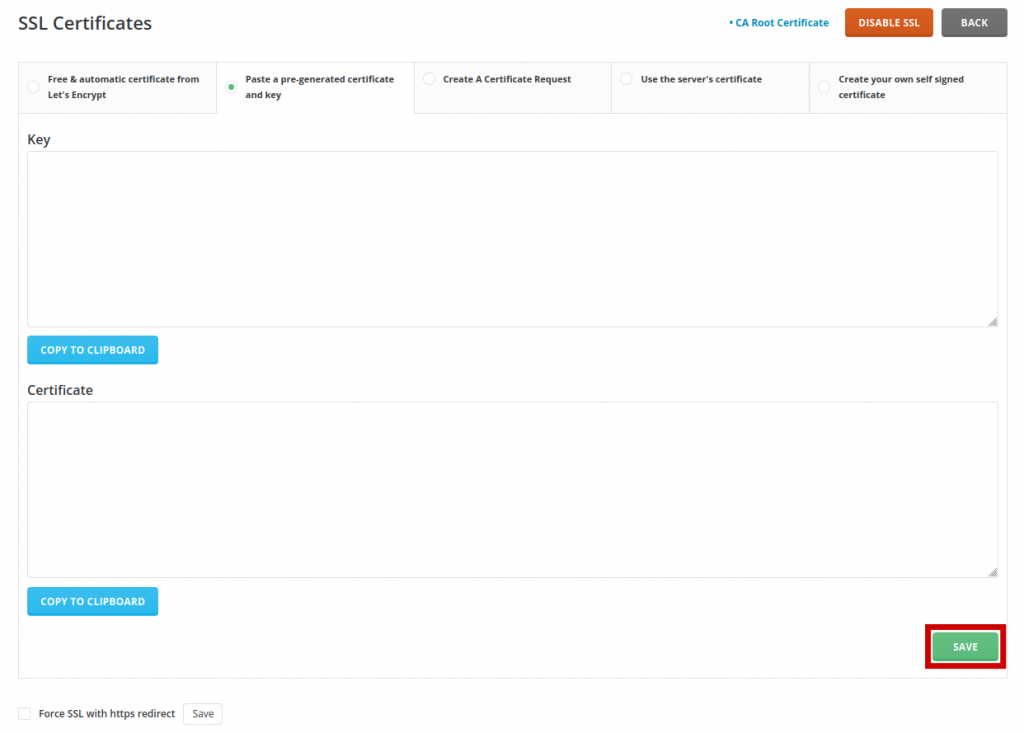
Task: Pick the 'Use the server's certificate' radio button
Action: [626, 79]
